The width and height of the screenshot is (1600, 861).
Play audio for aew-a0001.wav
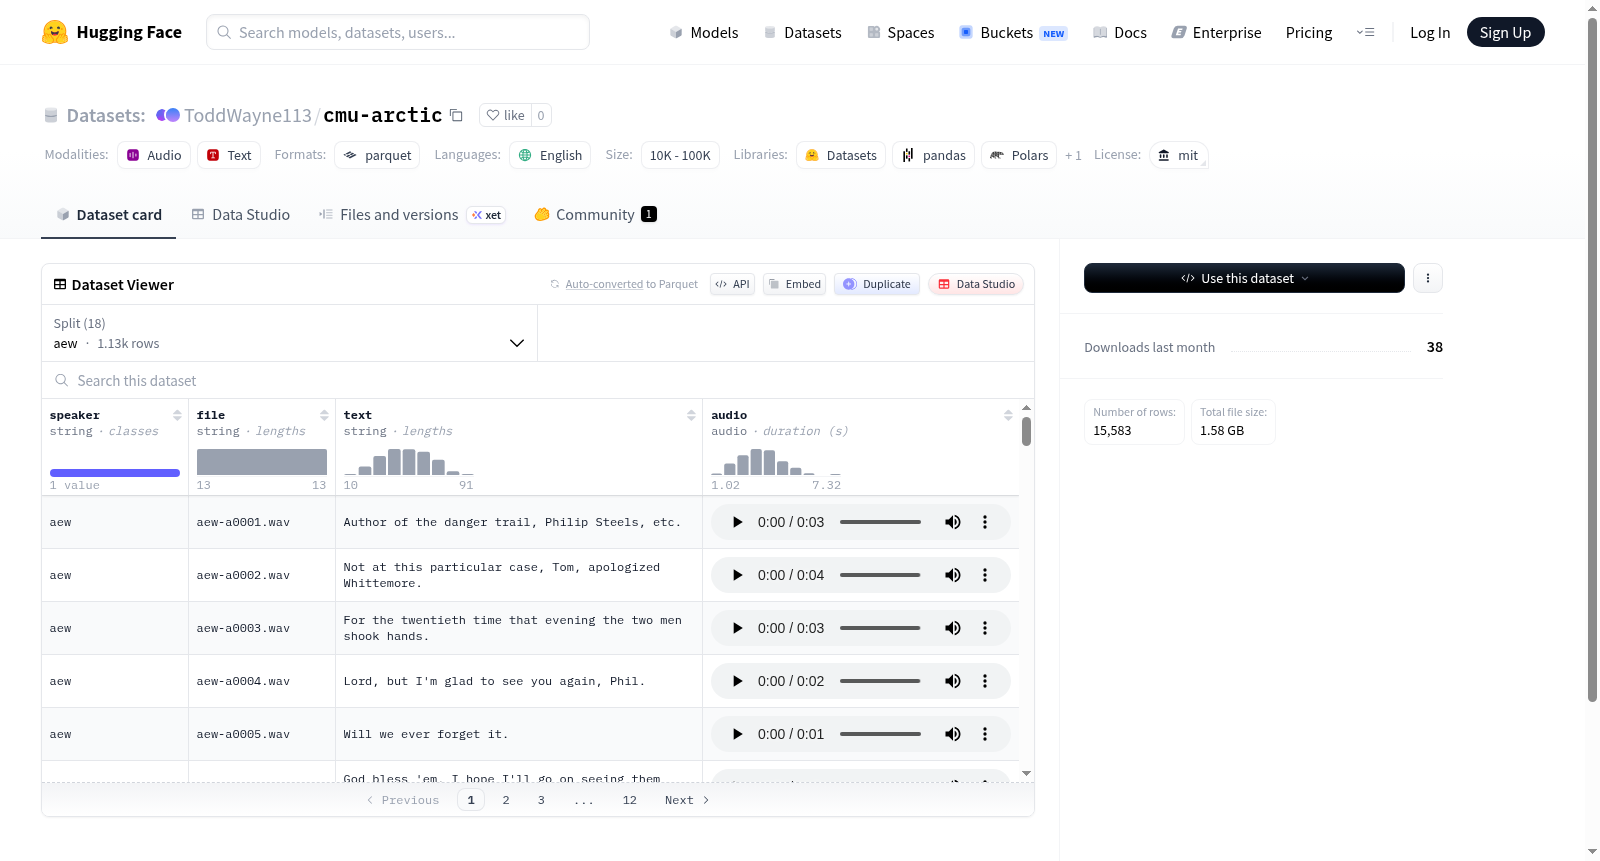pos(737,522)
